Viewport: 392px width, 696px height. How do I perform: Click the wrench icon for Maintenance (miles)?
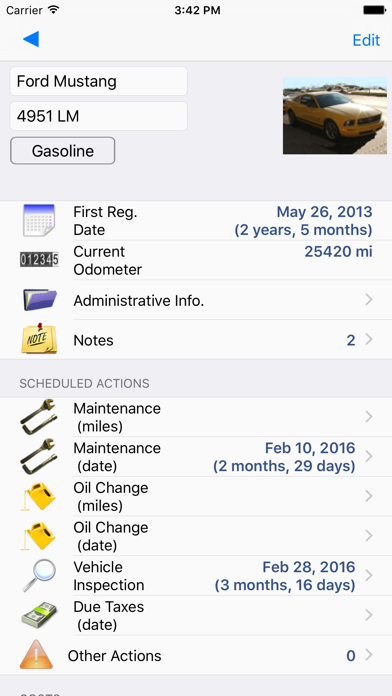click(x=39, y=417)
